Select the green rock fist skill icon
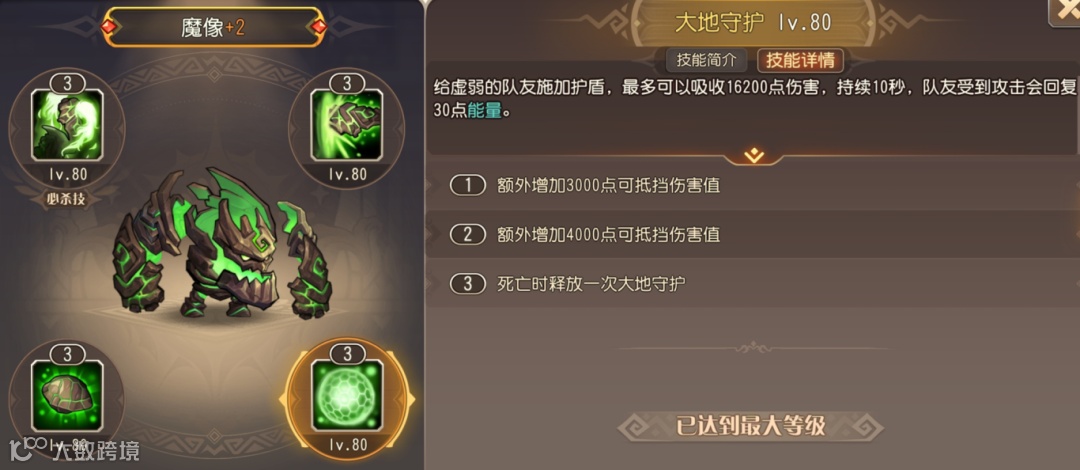The height and width of the screenshot is (470, 1080). coord(346,125)
